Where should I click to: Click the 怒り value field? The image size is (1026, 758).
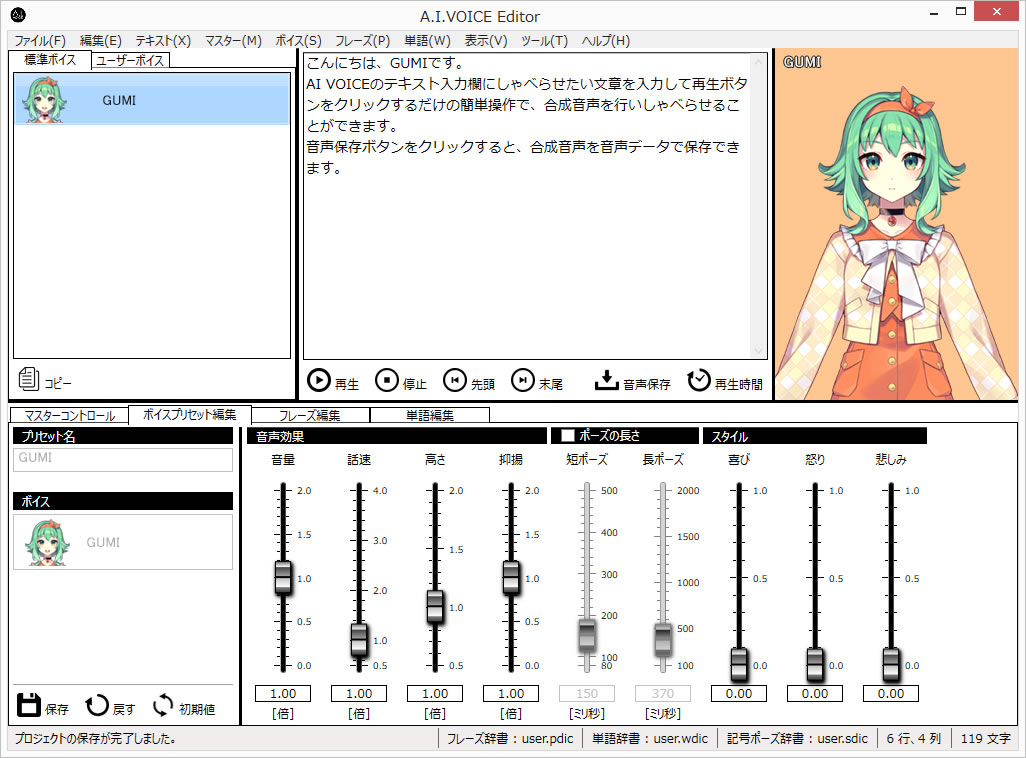[814, 693]
